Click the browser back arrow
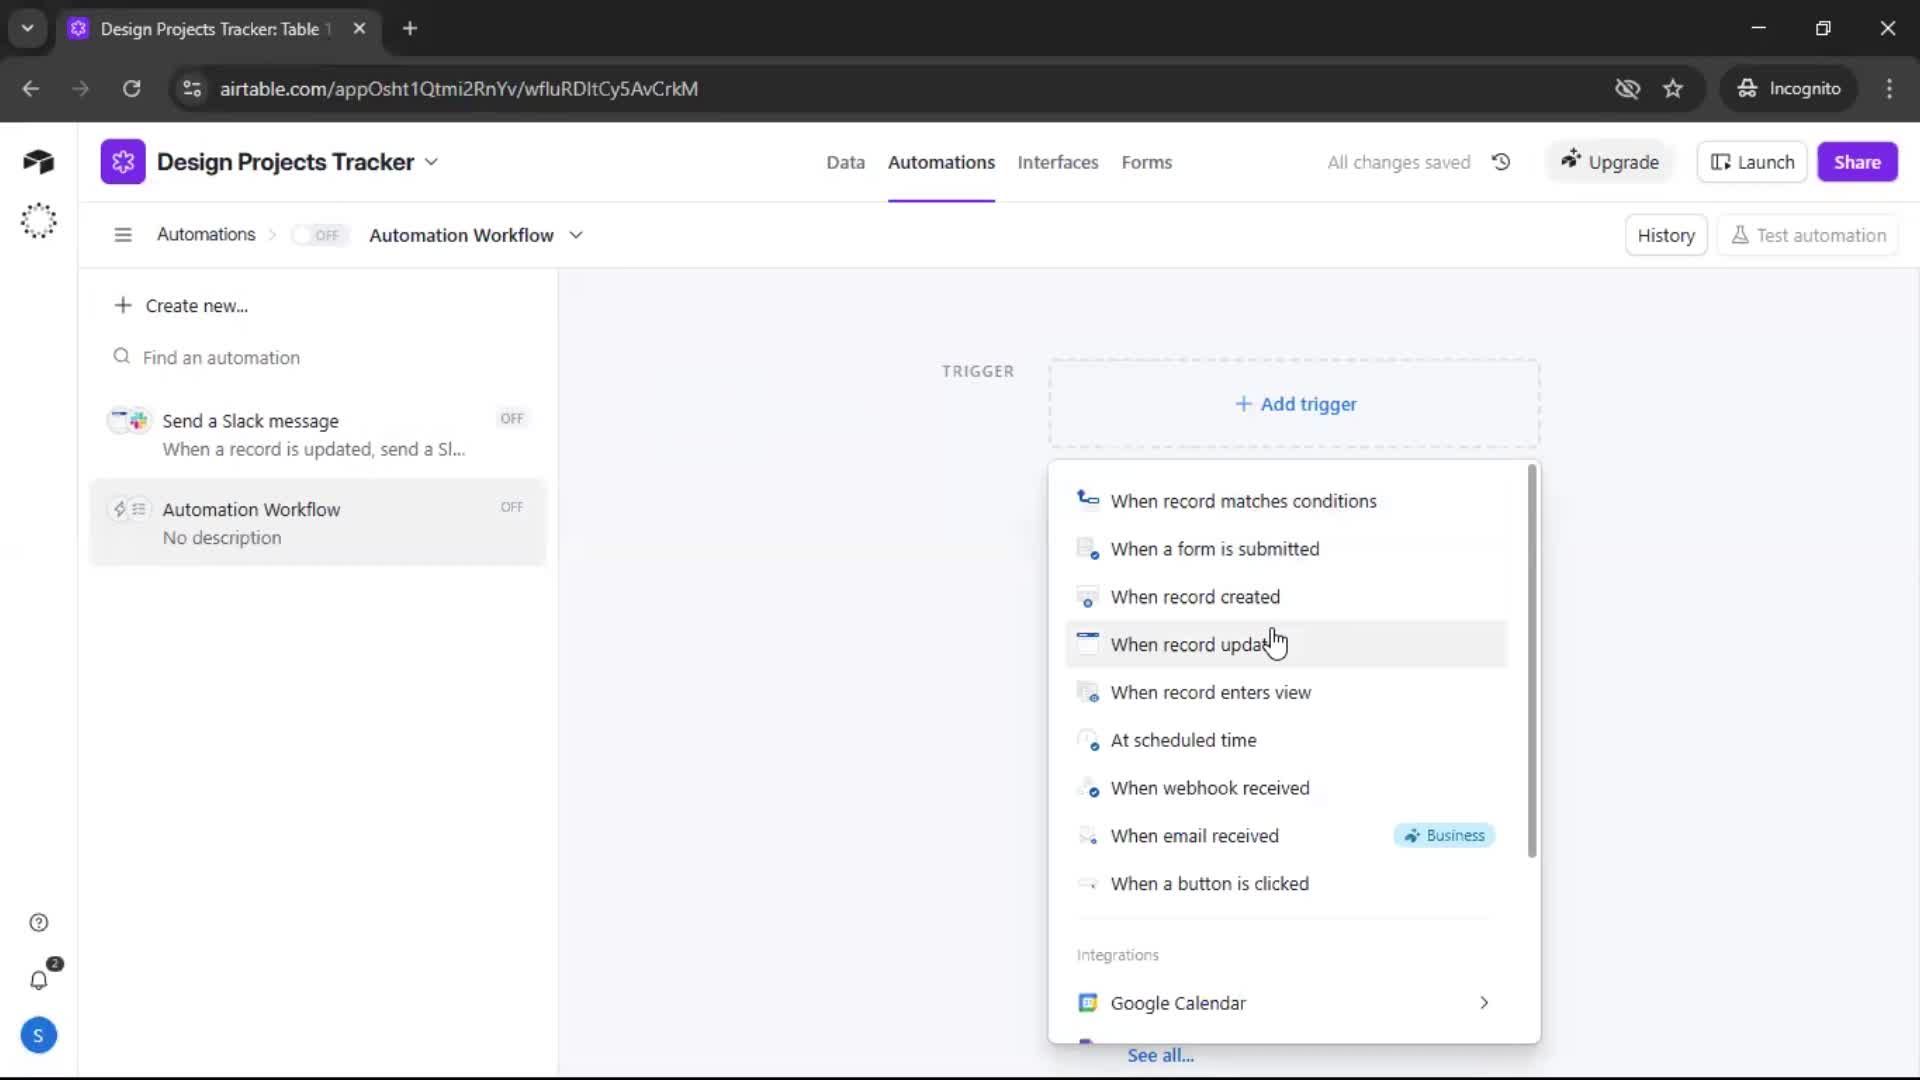 coord(31,88)
